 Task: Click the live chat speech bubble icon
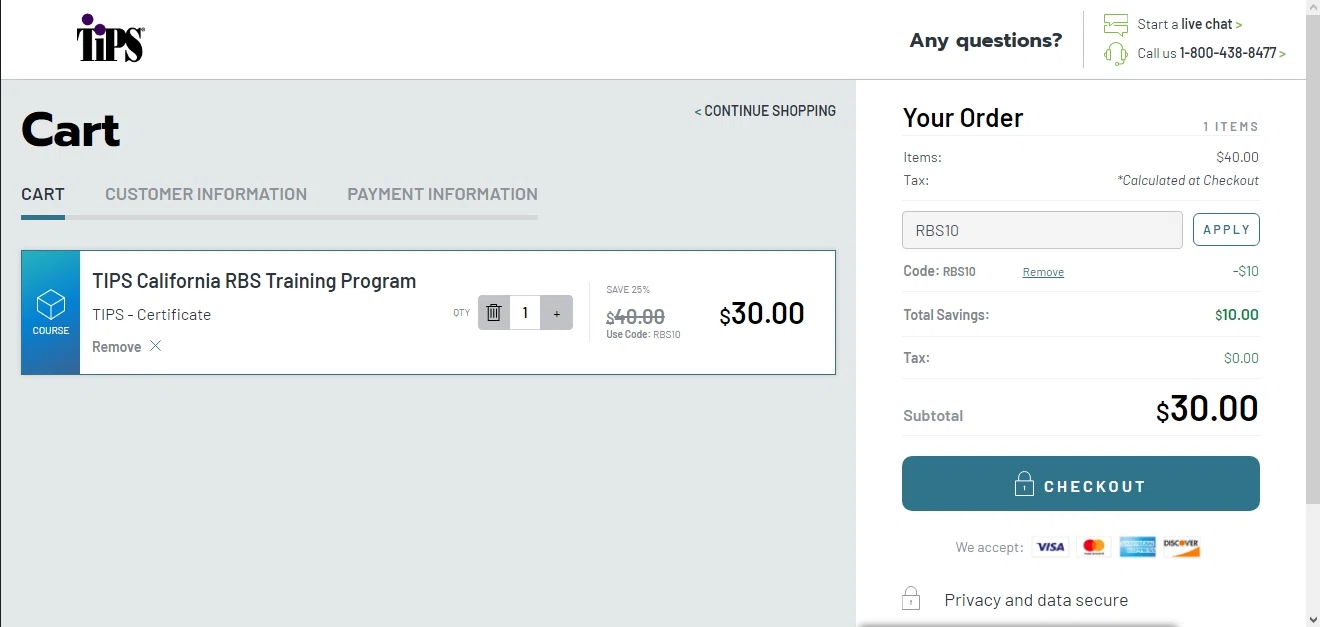coord(1116,24)
